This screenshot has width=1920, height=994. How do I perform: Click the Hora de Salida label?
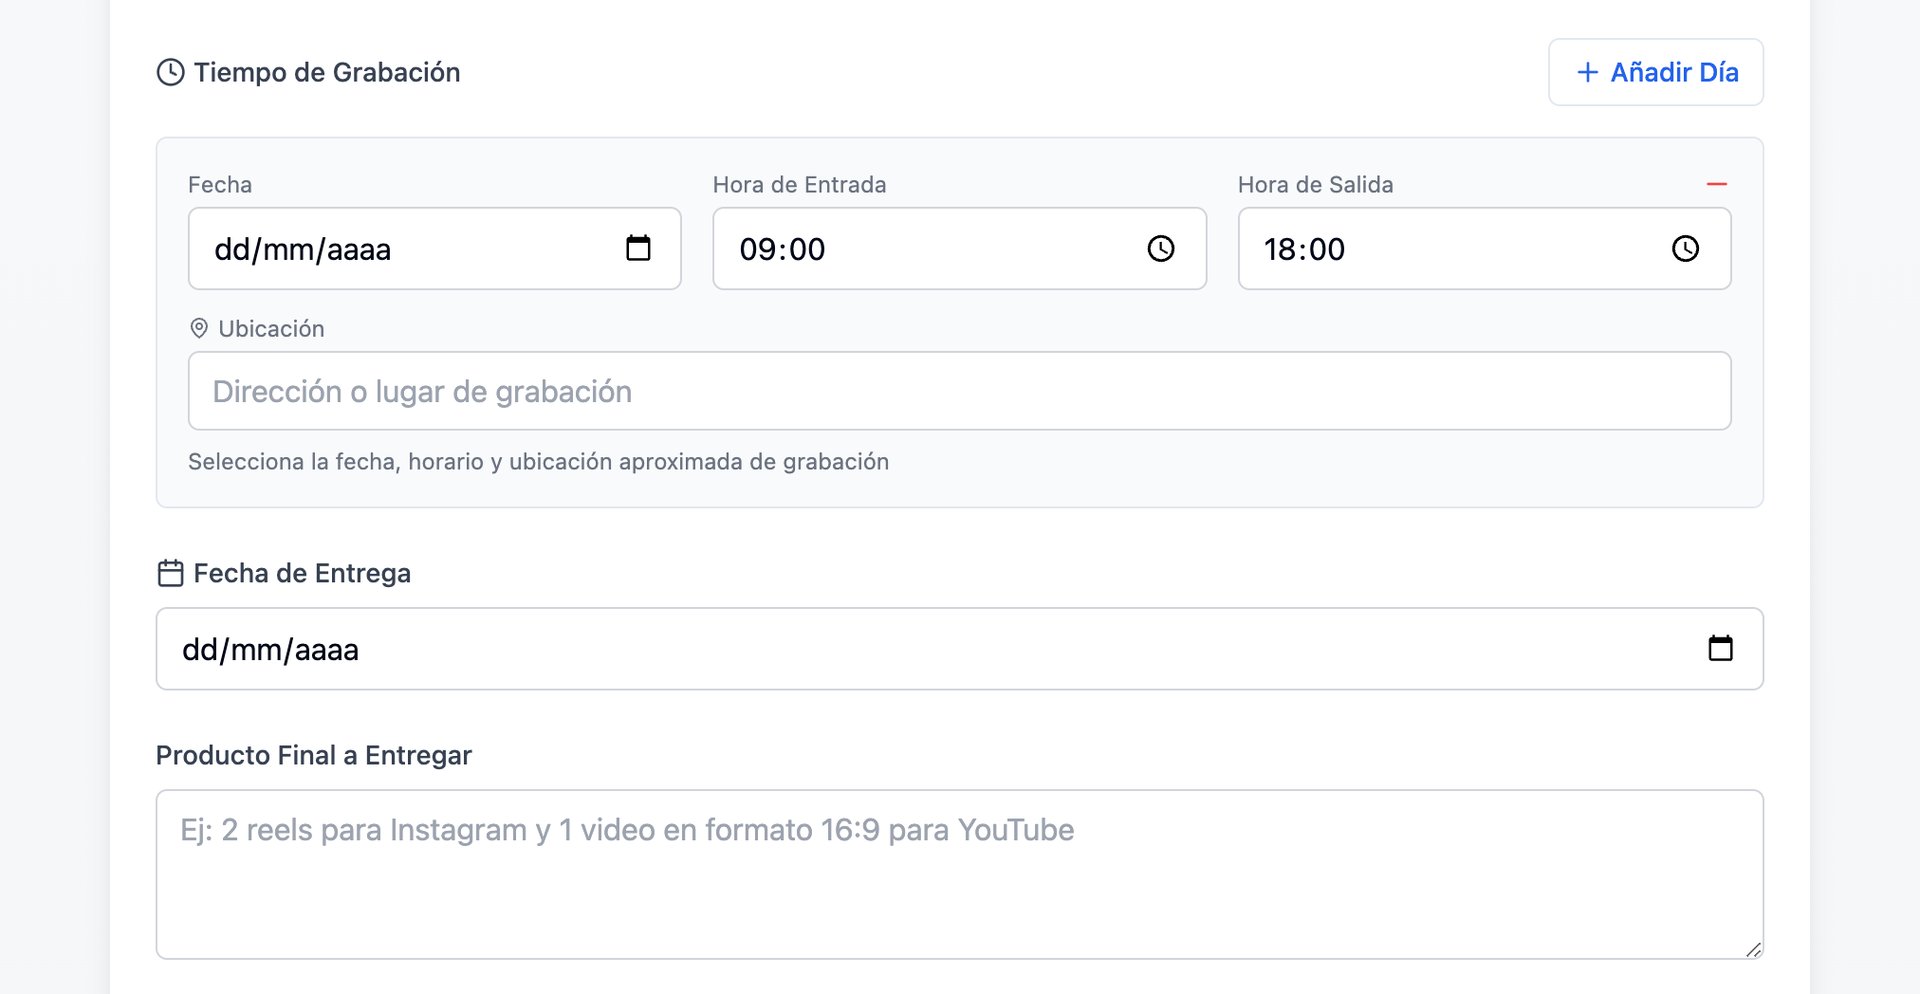pos(1315,185)
